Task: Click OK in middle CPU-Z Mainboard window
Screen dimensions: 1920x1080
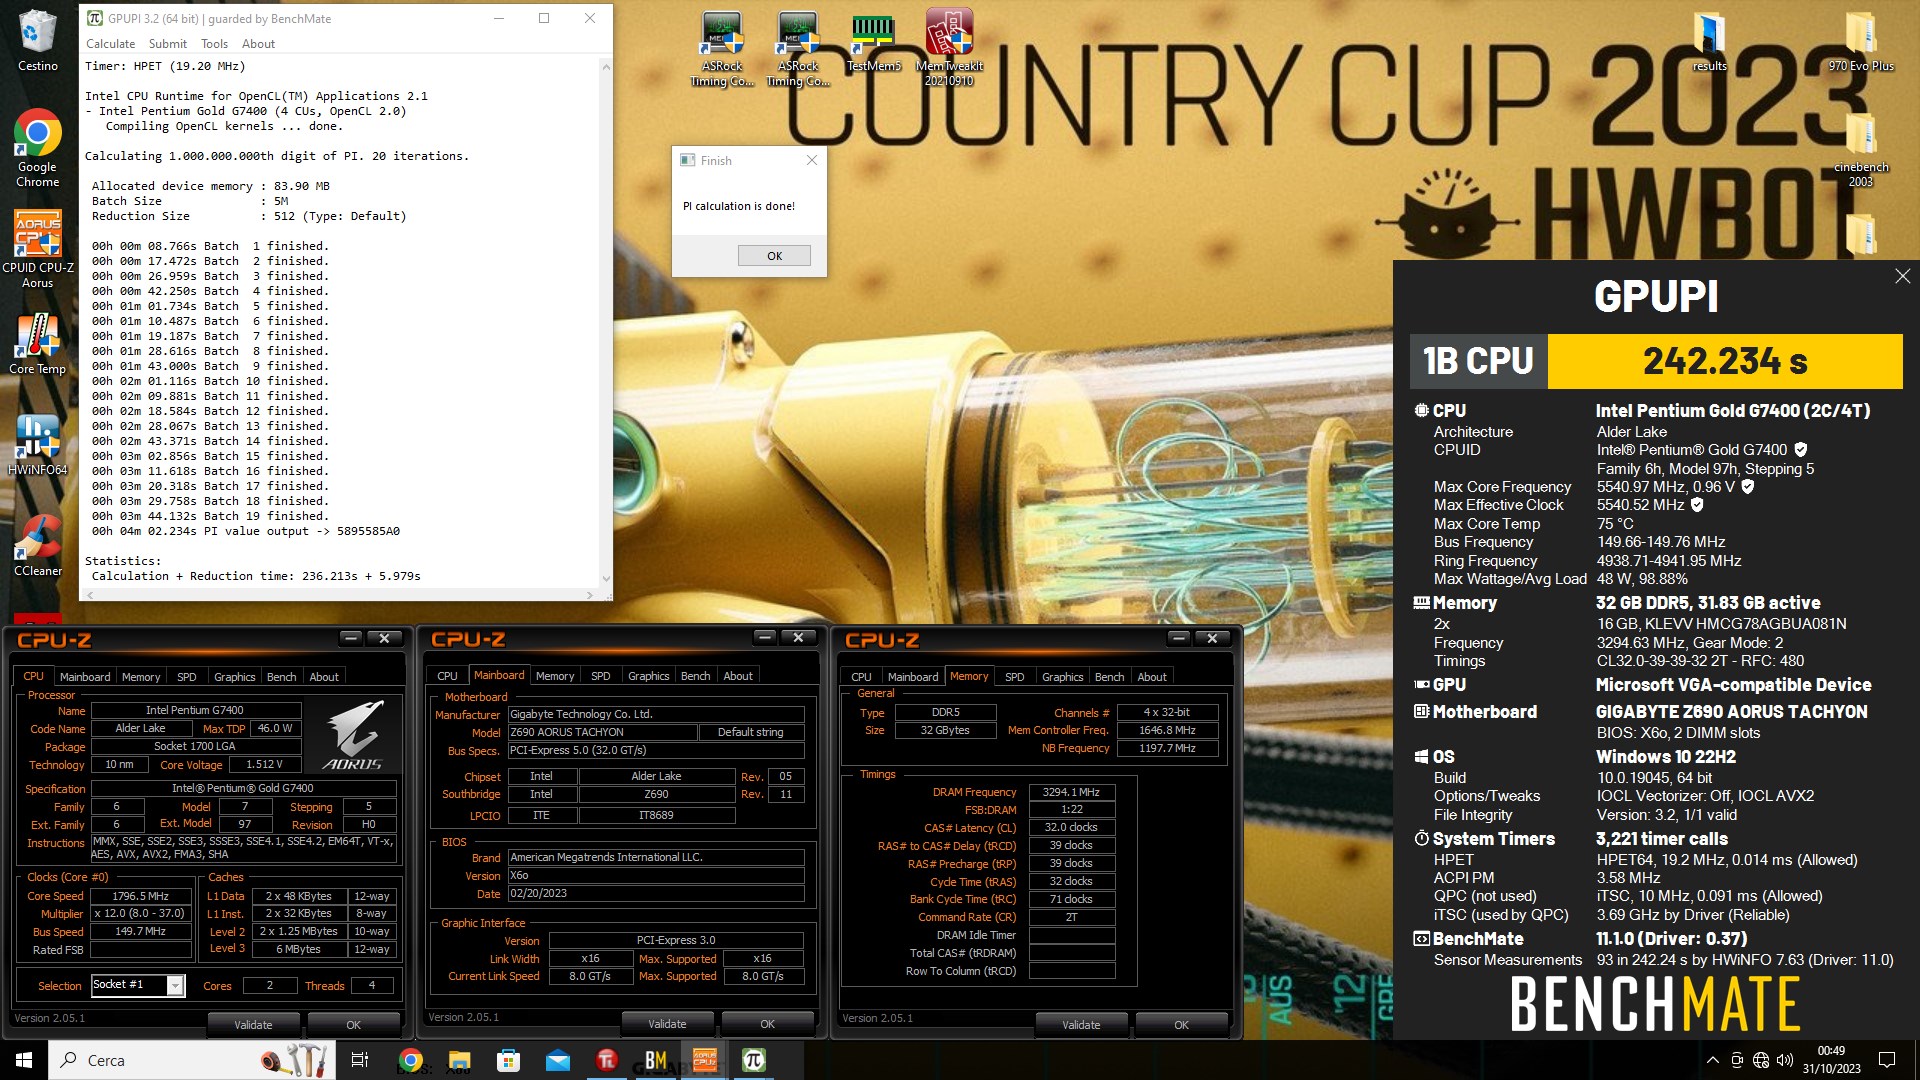Action: click(767, 1024)
